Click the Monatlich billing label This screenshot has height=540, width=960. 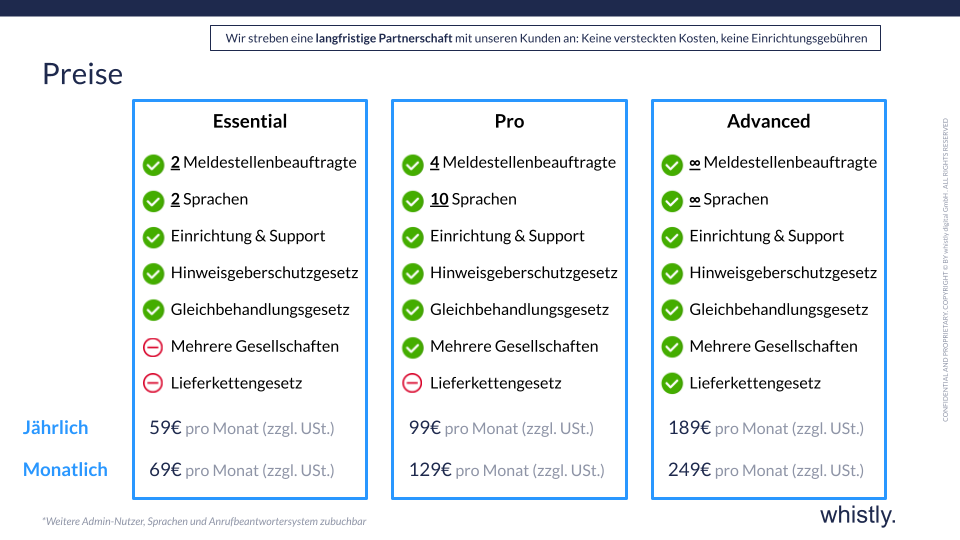tap(65, 470)
